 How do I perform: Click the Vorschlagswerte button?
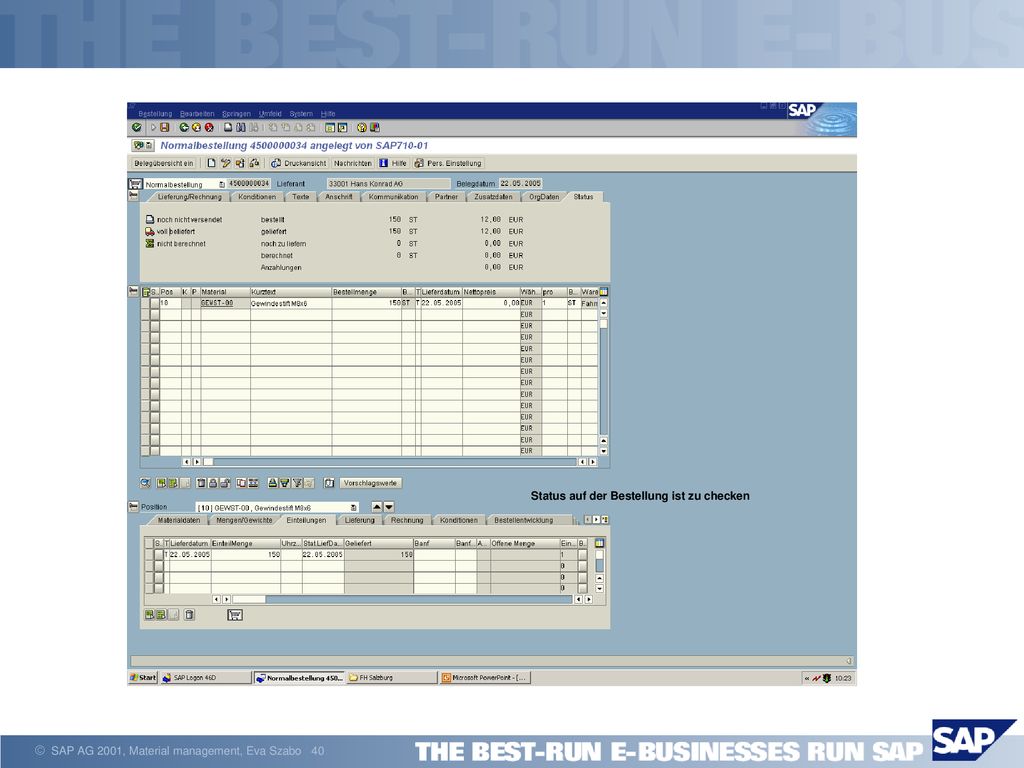[x=370, y=483]
